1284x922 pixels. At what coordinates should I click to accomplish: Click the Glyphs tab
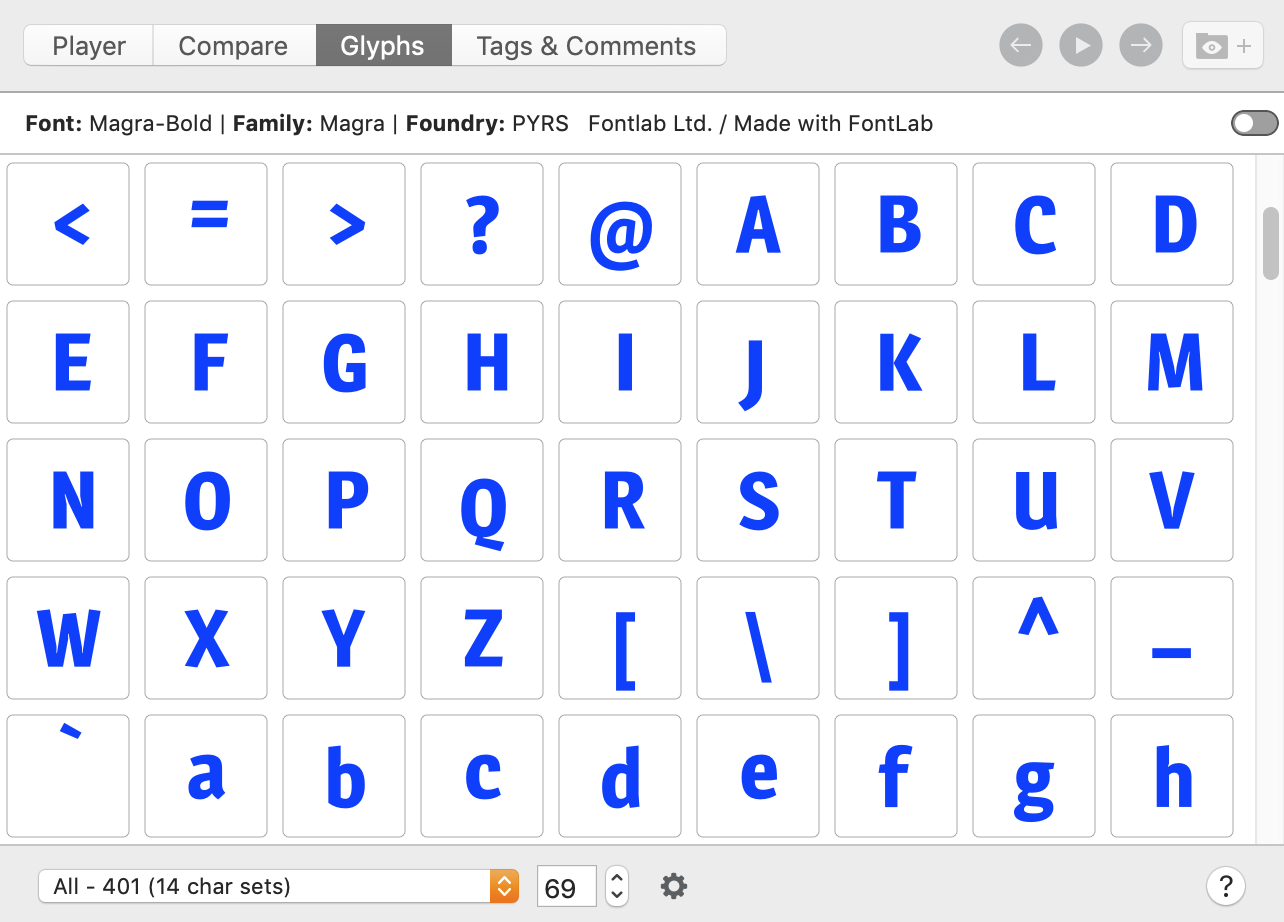pos(382,46)
